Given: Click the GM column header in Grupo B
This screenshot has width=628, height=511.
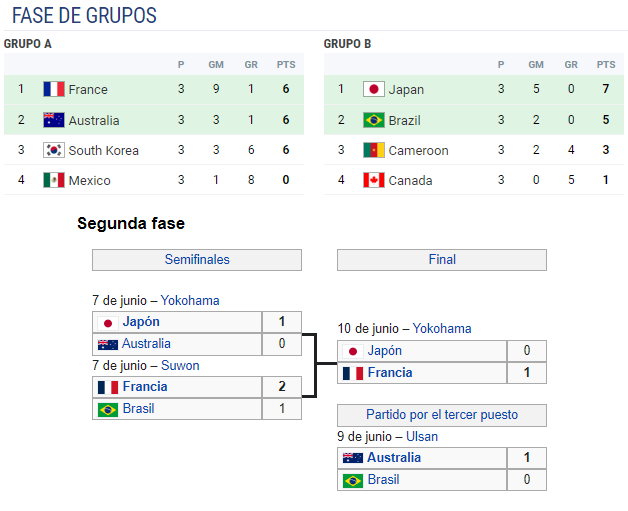Looking at the screenshot, I should (x=536, y=65).
